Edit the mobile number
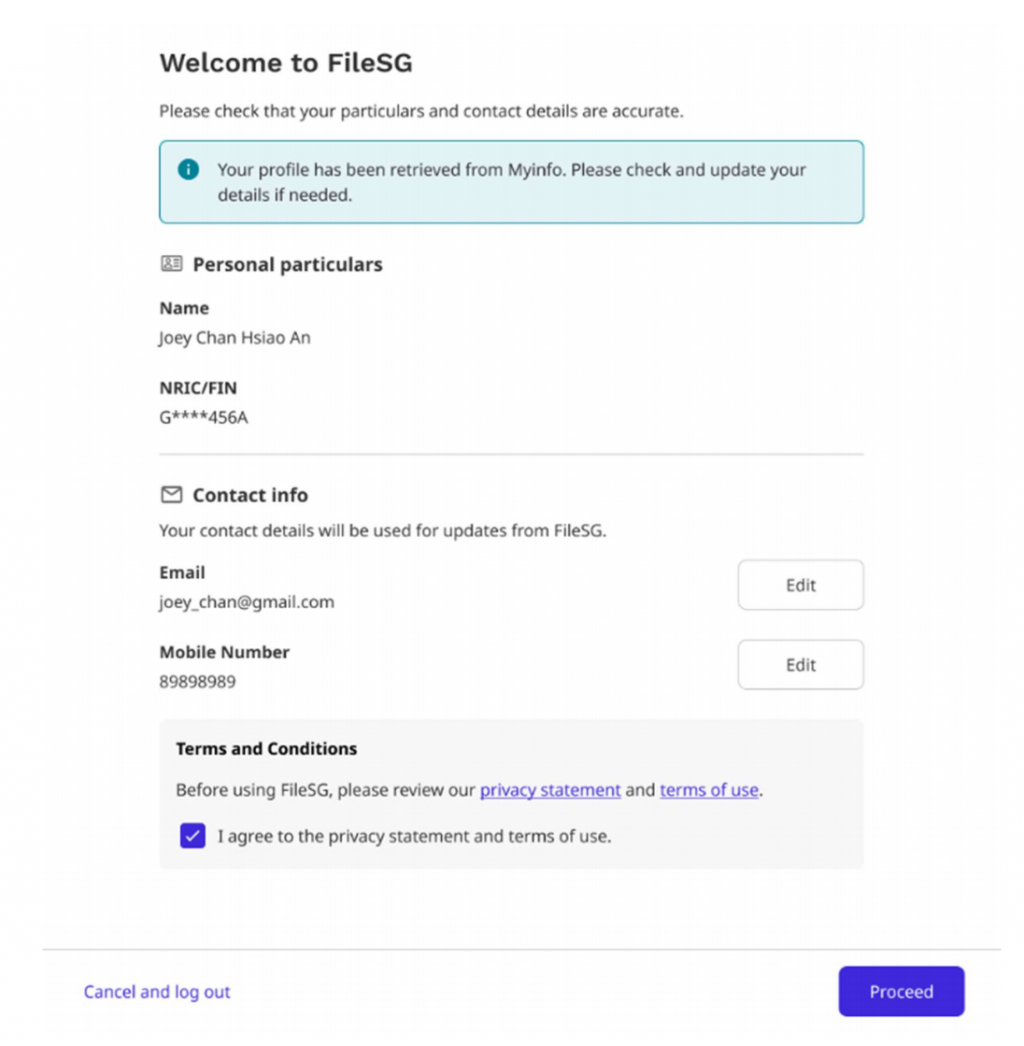The height and width of the screenshot is (1046, 1024). click(x=800, y=665)
